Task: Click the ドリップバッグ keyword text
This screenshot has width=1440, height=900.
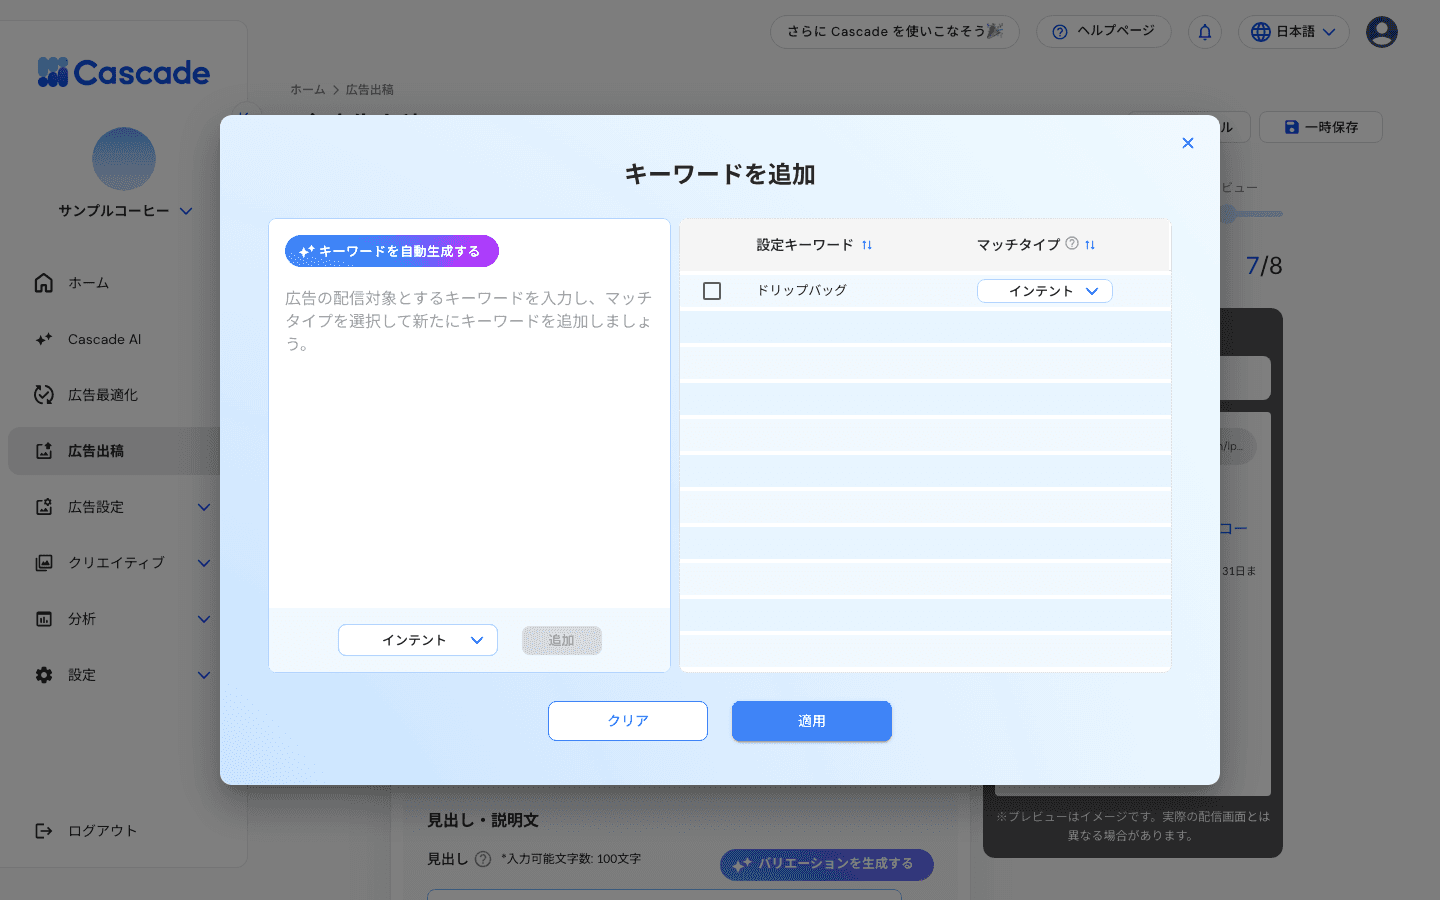Action: coord(802,291)
